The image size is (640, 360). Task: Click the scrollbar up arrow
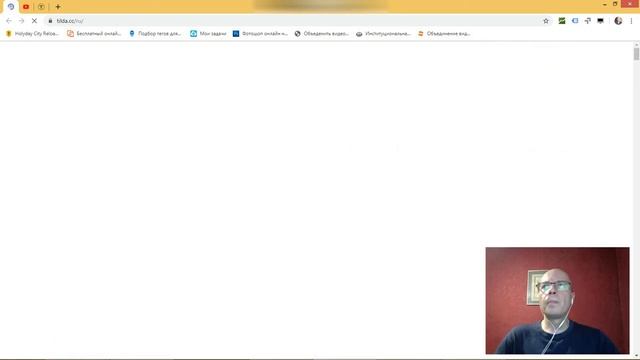636,44
